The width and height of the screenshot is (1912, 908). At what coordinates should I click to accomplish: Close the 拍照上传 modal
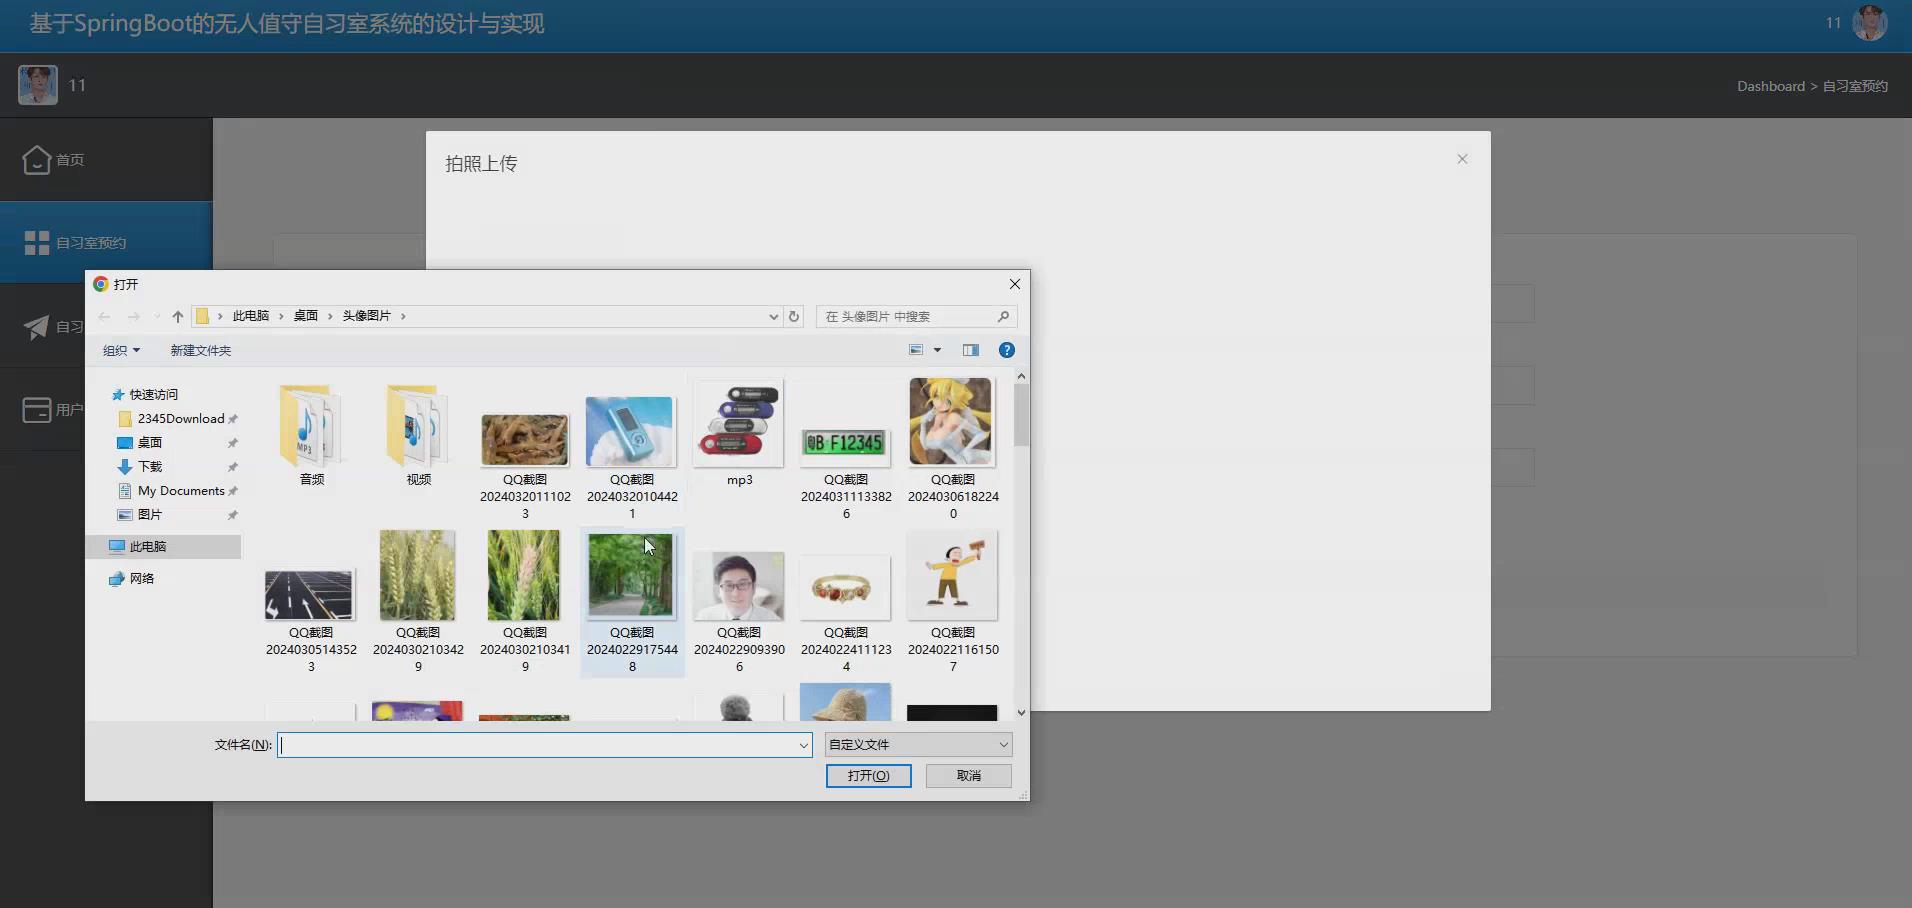click(x=1462, y=159)
